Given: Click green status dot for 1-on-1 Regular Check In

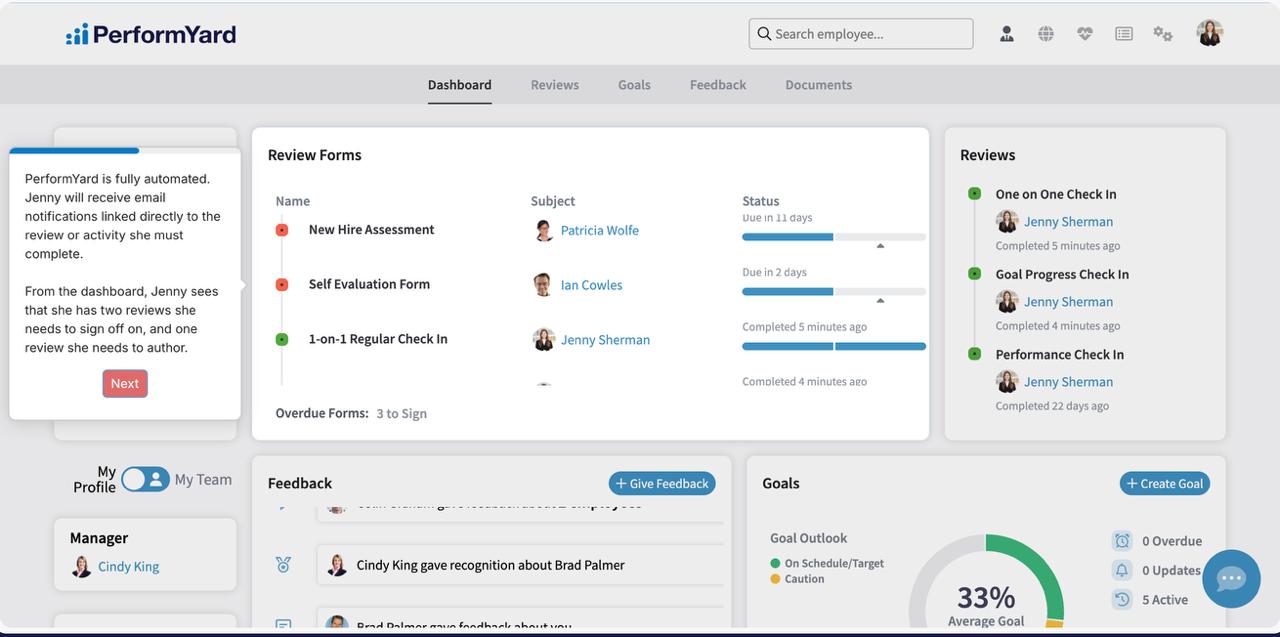Looking at the screenshot, I should click(282, 339).
